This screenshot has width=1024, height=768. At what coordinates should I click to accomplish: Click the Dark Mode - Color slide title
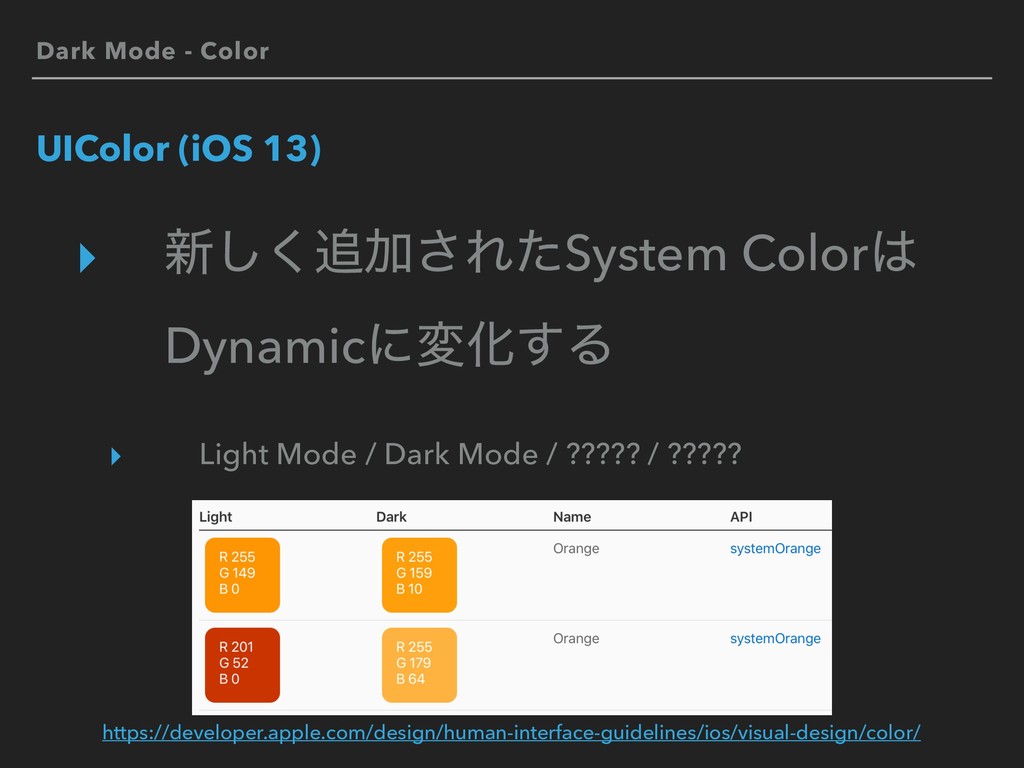[153, 51]
